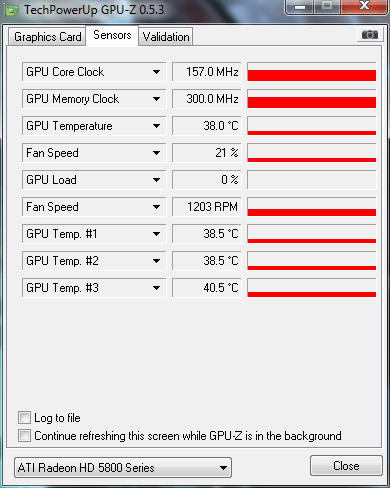Click the 38.0 °C GPU Temperature value field

207,126
